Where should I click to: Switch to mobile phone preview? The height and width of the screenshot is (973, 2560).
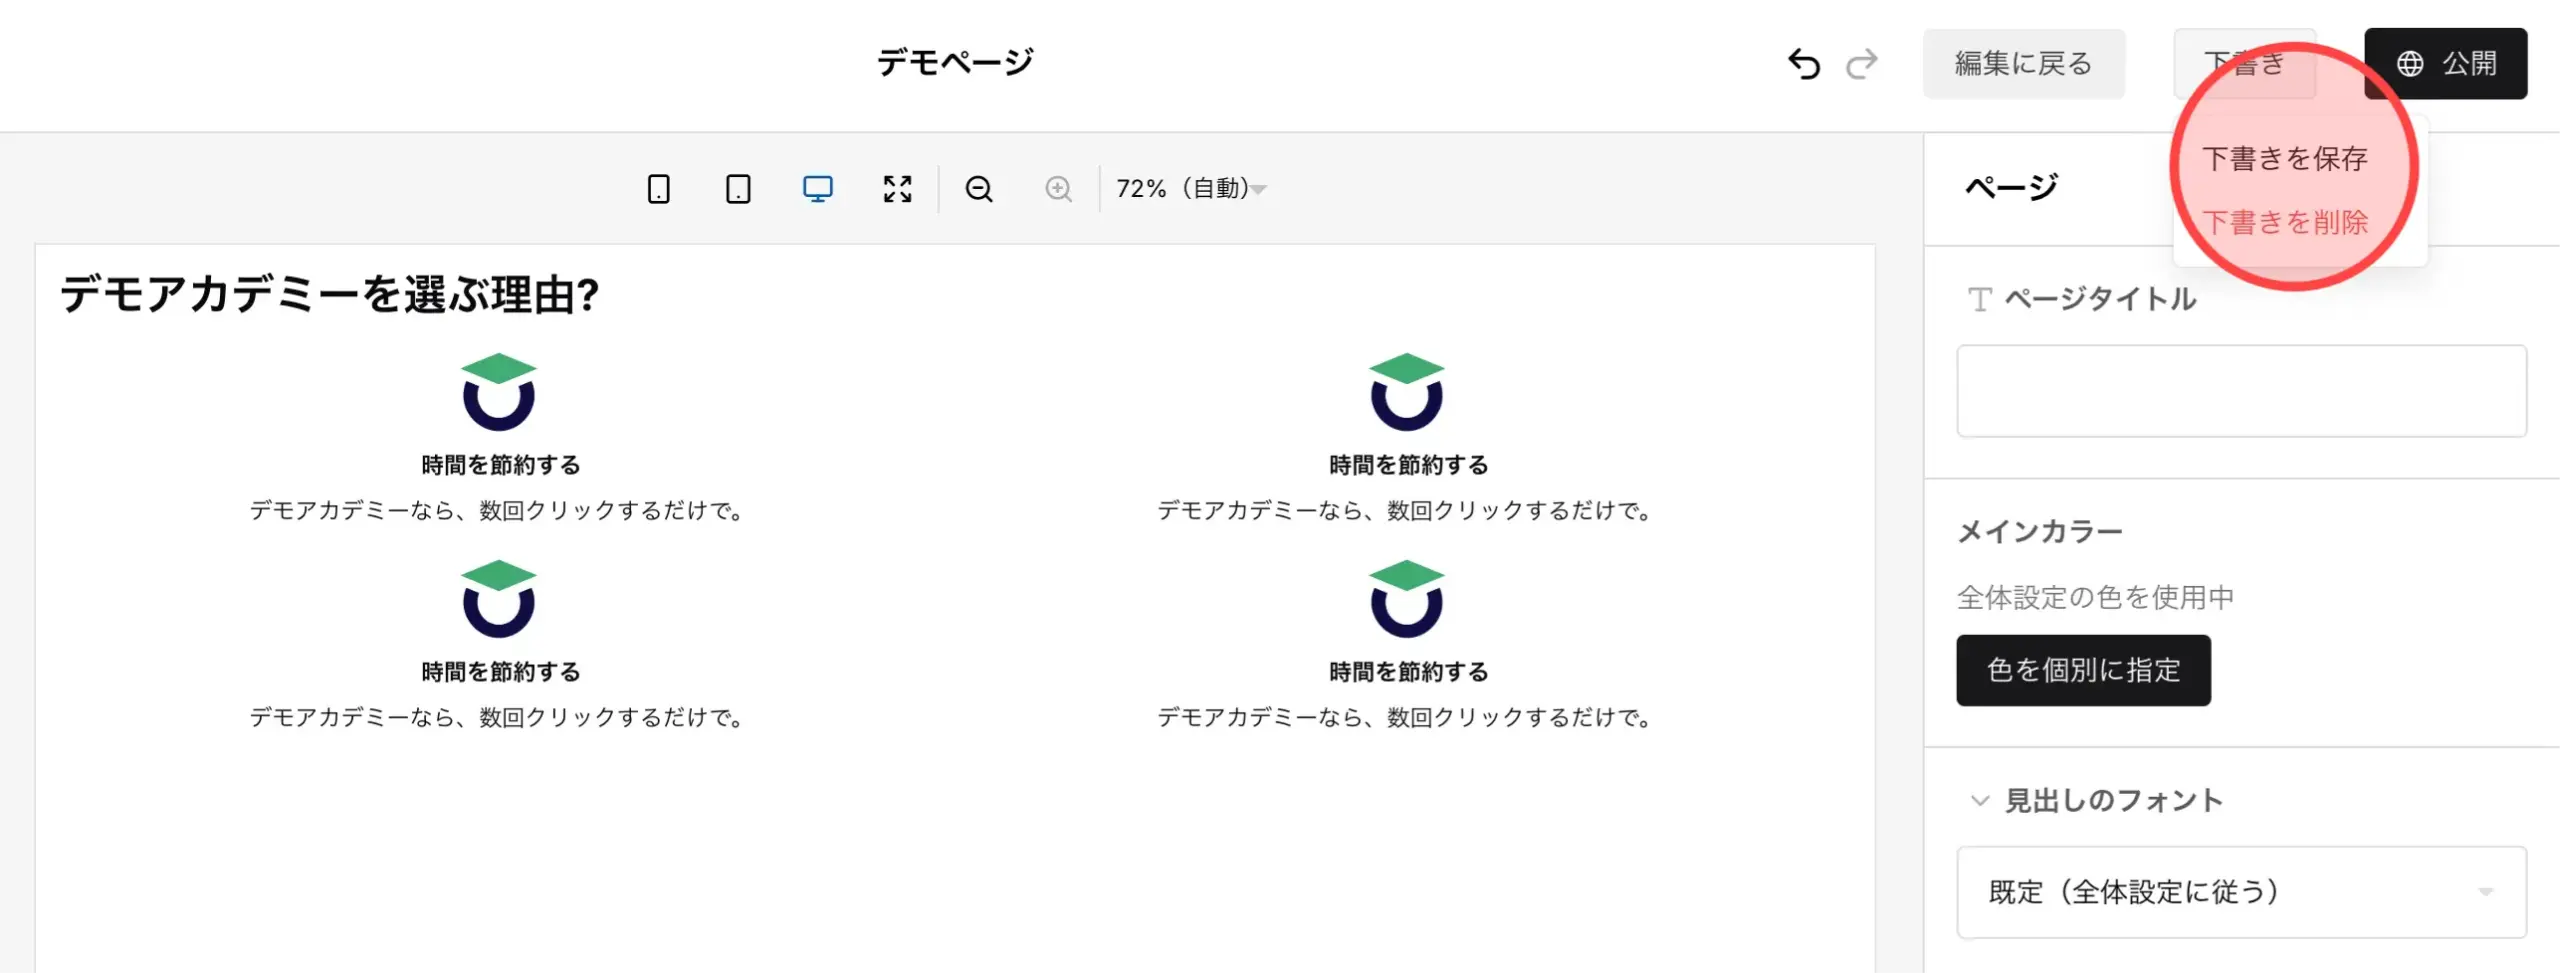click(658, 189)
